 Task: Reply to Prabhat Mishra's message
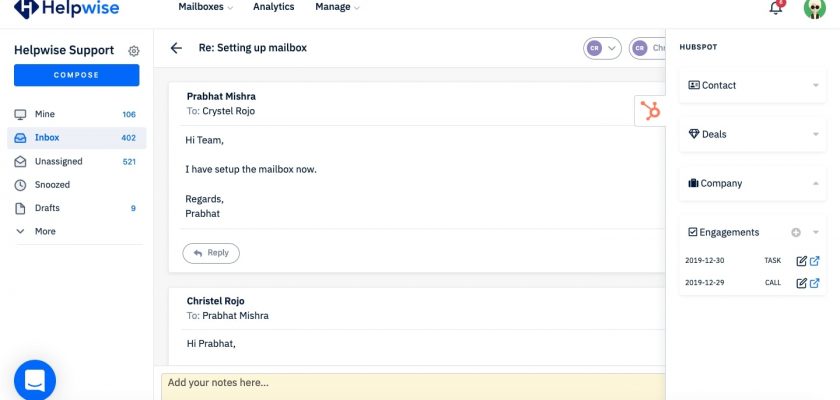(x=211, y=253)
